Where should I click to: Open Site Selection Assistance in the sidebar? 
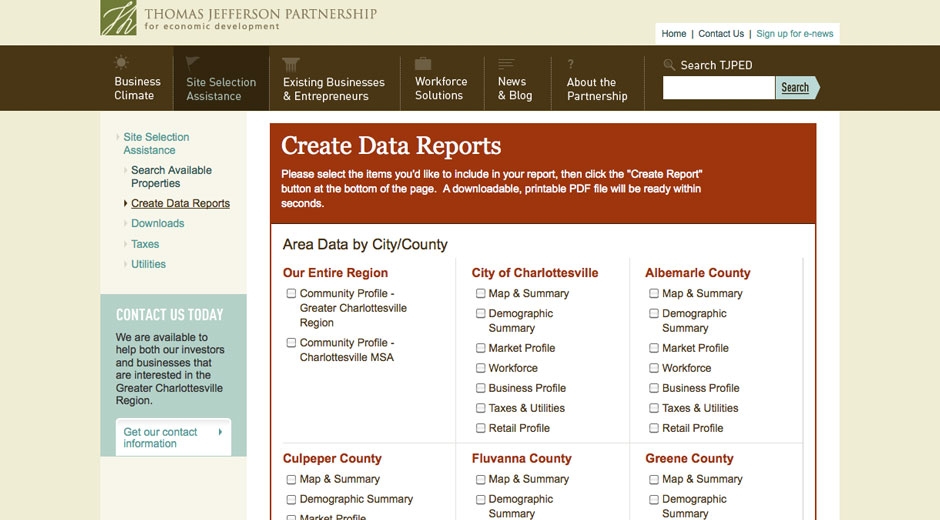coord(156,143)
